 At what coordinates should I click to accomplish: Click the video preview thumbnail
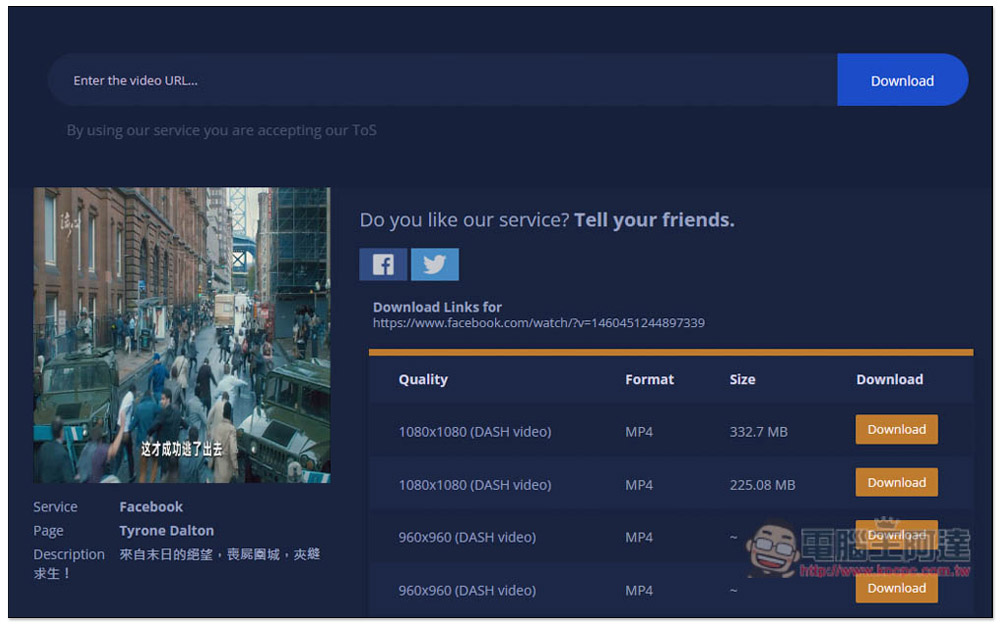[x=182, y=335]
